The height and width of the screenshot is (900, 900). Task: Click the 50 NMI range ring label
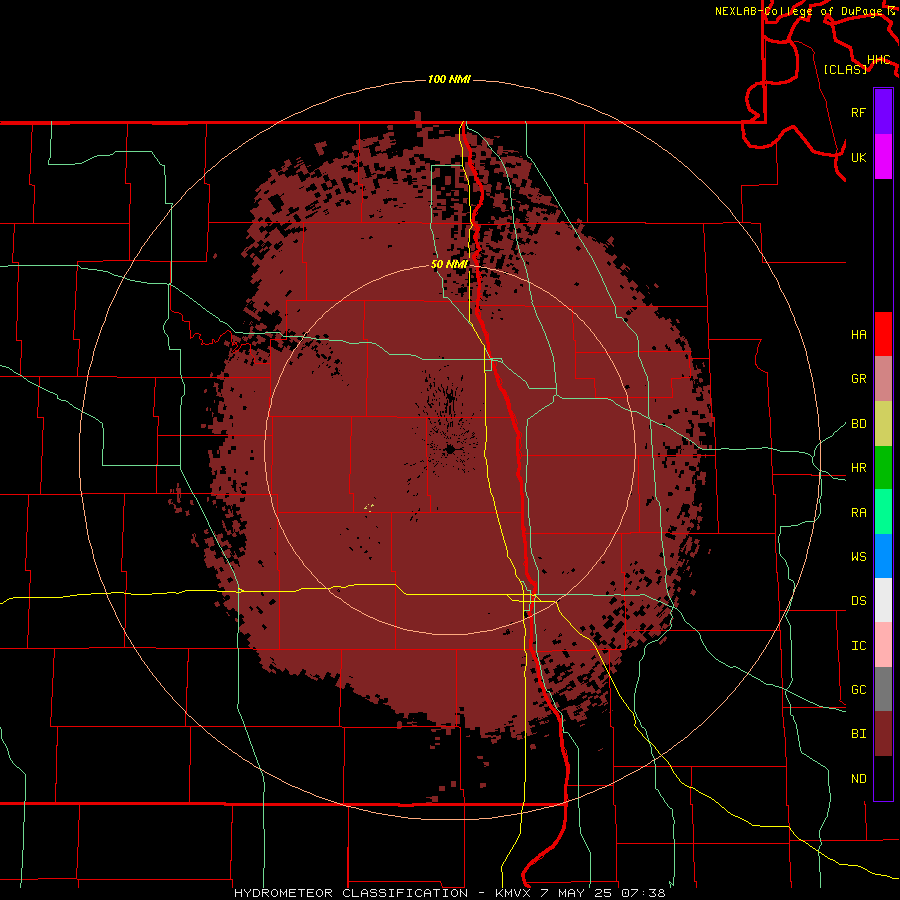[449, 264]
